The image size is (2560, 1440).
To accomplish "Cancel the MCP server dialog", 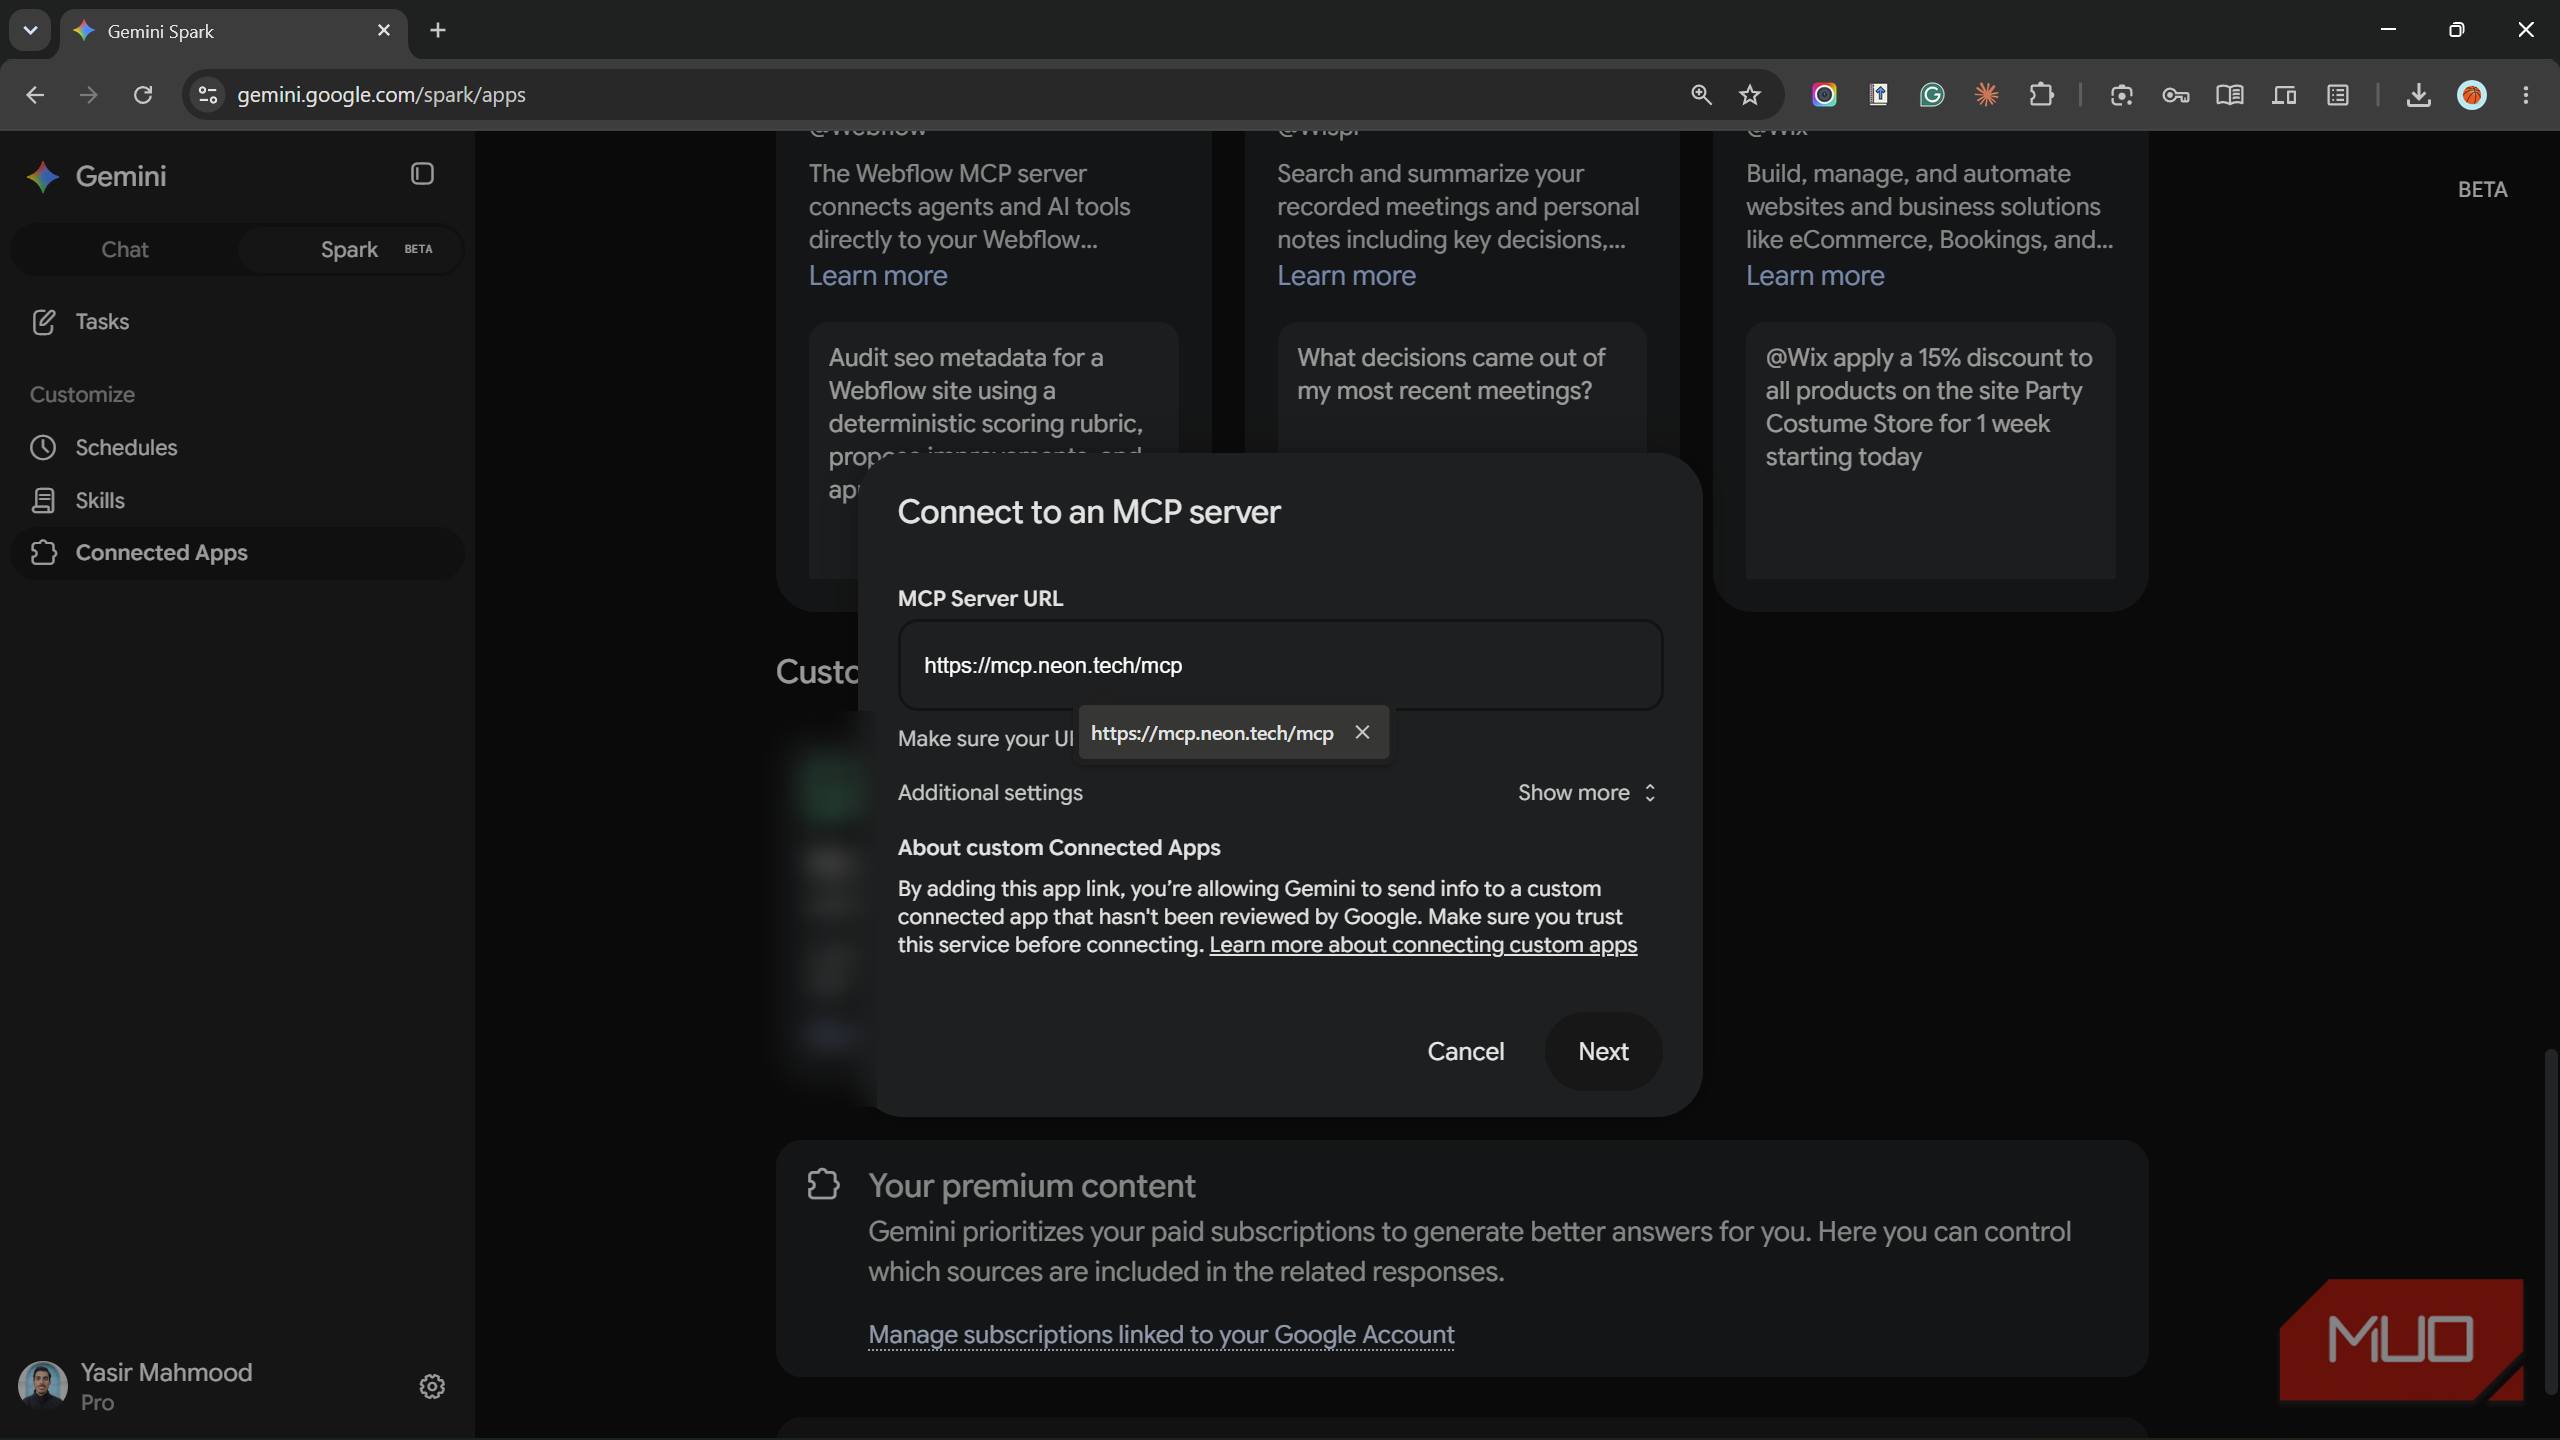I will point(1465,1051).
